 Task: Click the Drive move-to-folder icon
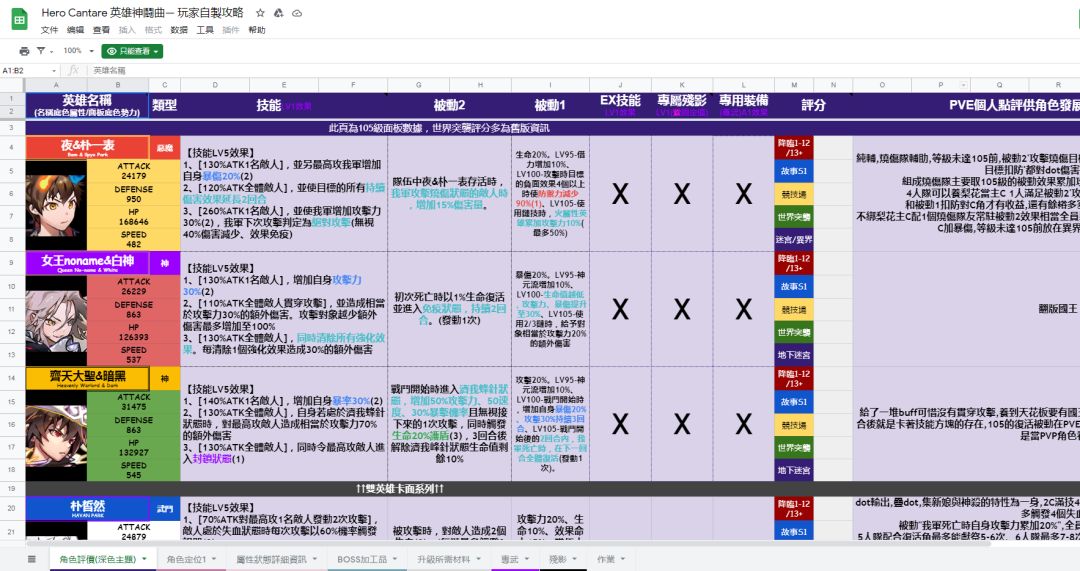tap(278, 13)
